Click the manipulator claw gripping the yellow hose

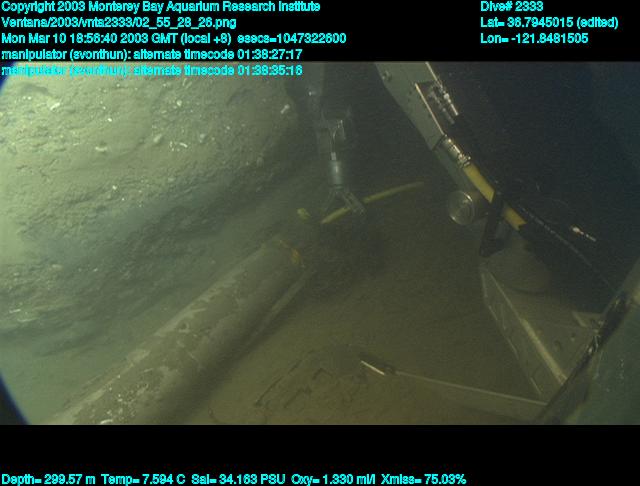[344, 199]
